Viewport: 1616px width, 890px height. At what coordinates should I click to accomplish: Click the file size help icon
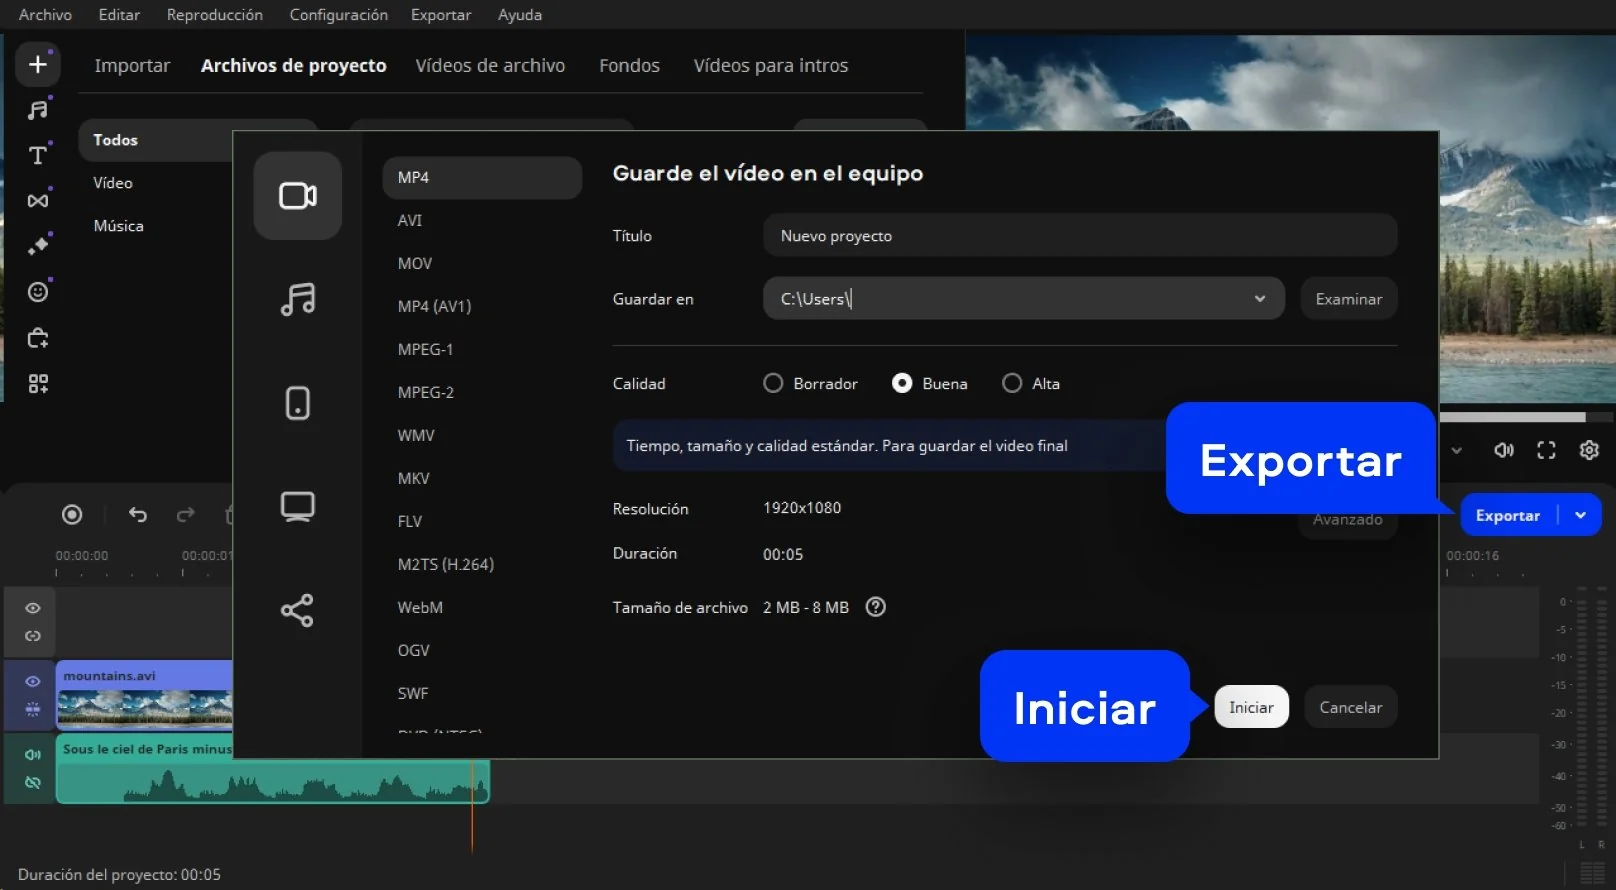[x=875, y=607]
